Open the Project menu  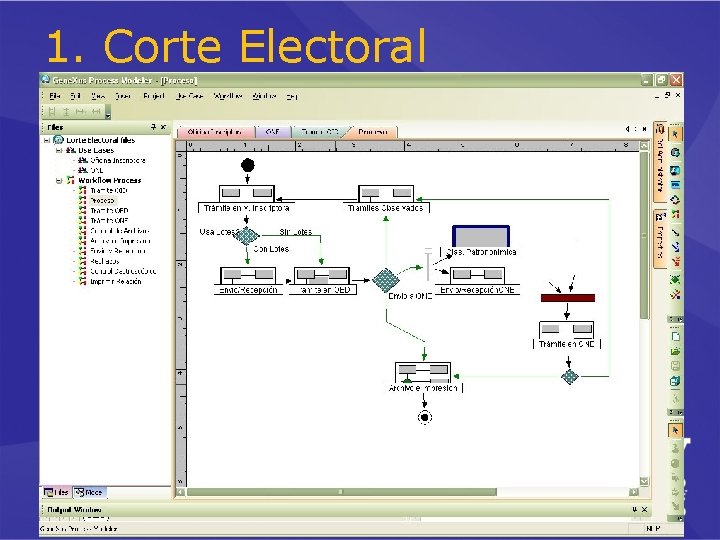[154, 96]
